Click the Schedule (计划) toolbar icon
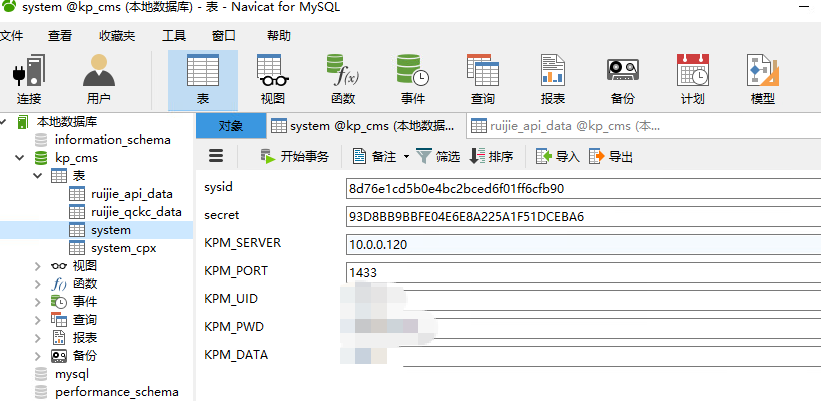Screen dimensions: 821x401 [x=692, y=79]
